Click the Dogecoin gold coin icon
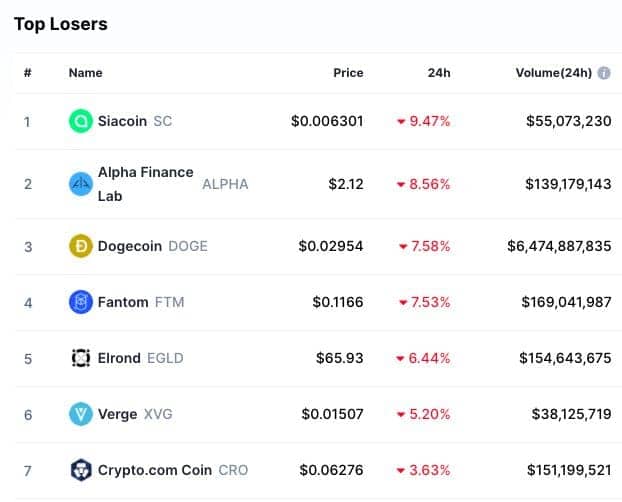622x502 pixels. [81, 246]
